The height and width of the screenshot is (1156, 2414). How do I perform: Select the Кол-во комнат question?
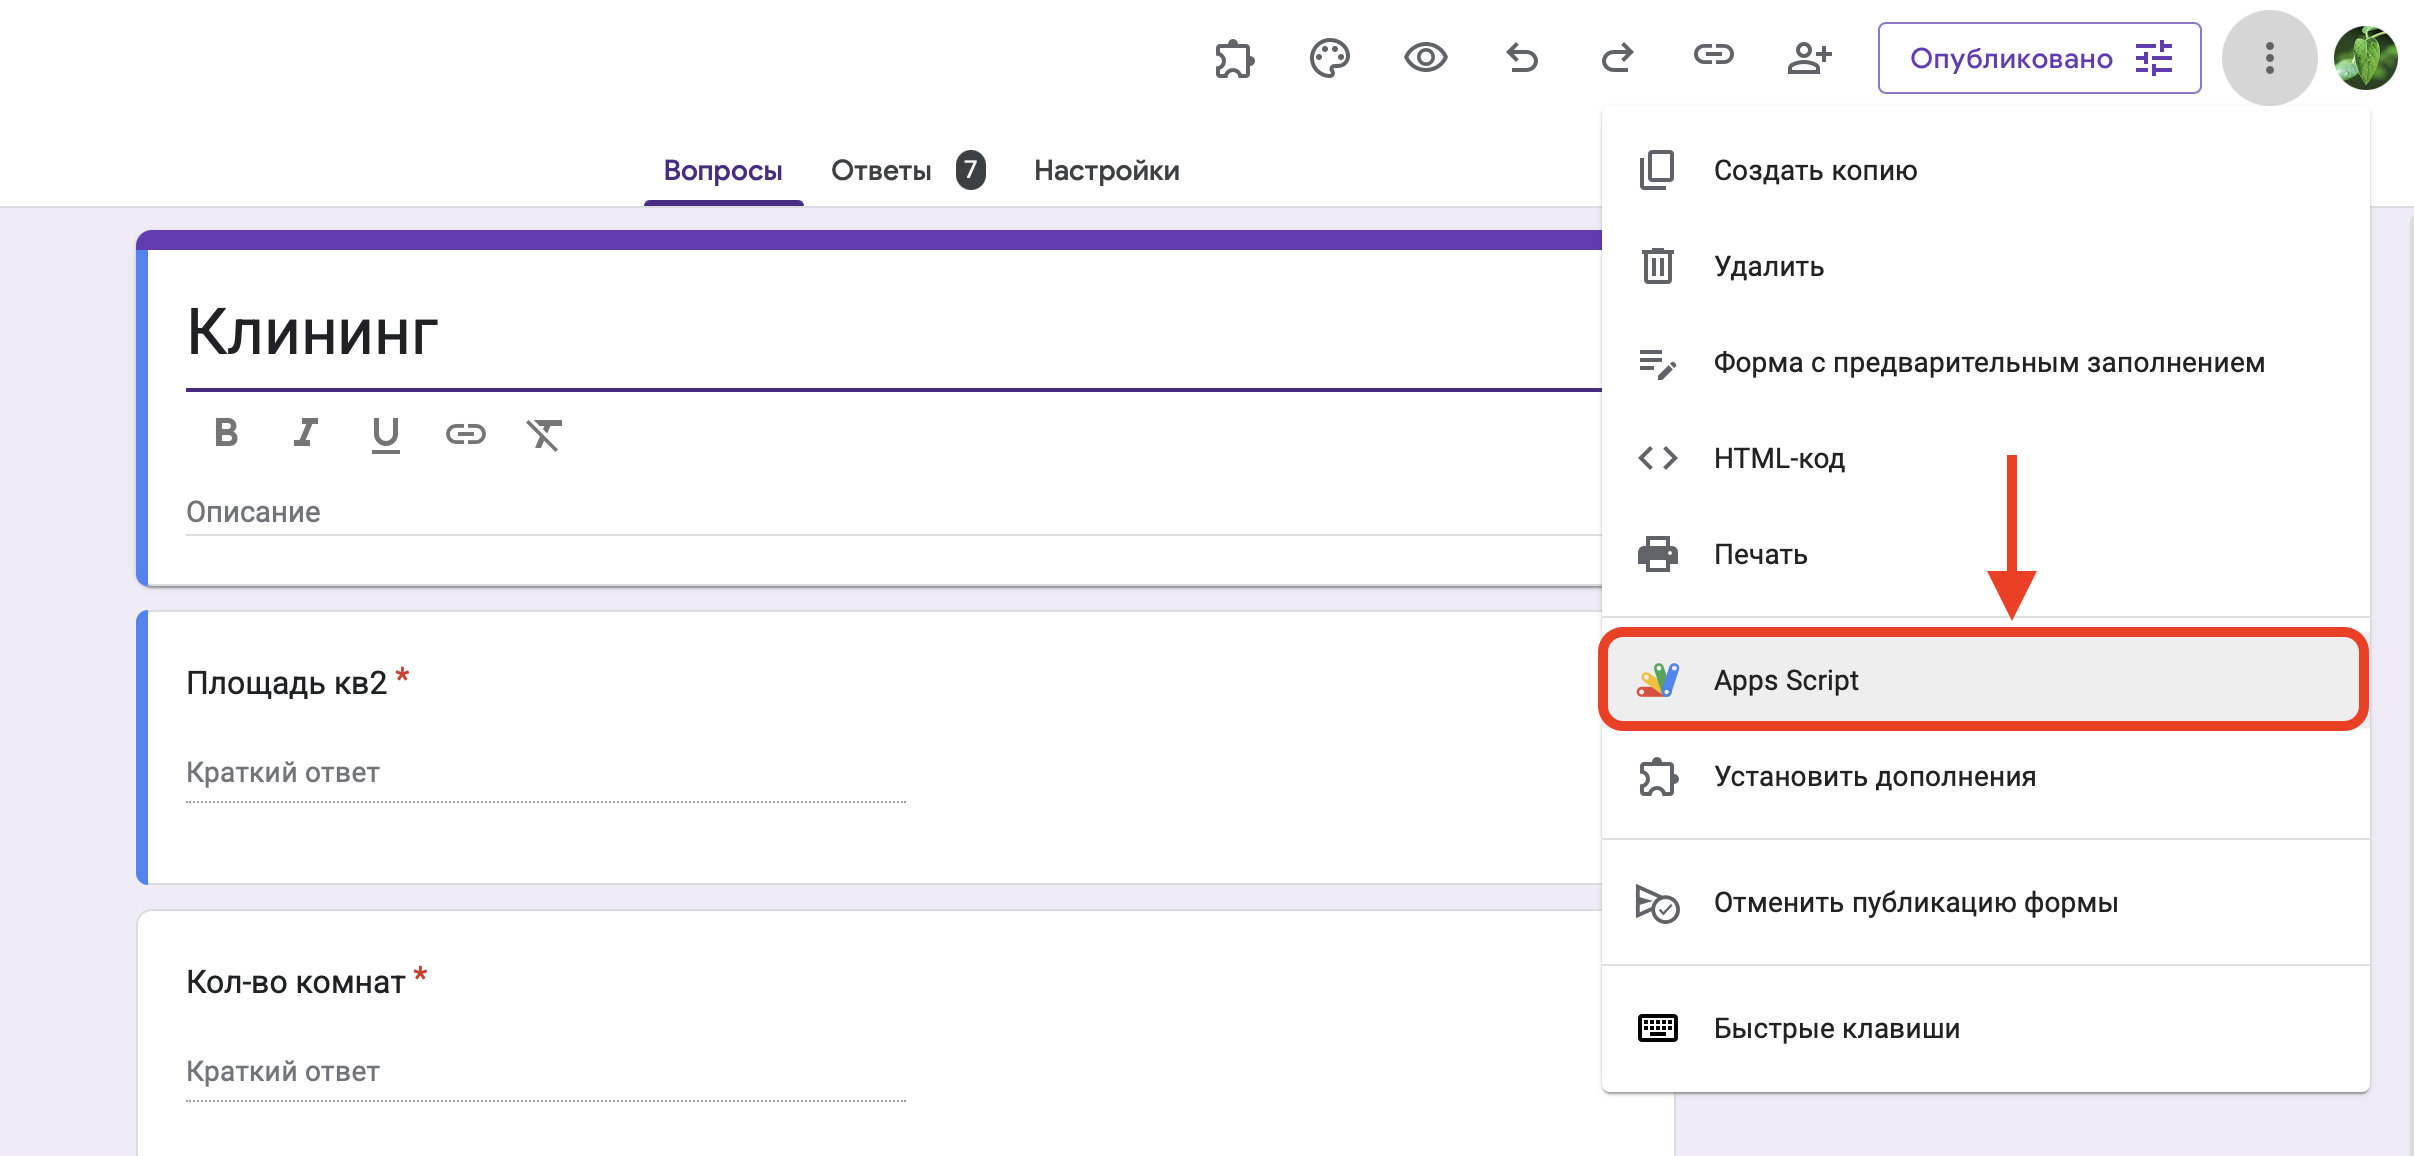[x=296, y=982]
